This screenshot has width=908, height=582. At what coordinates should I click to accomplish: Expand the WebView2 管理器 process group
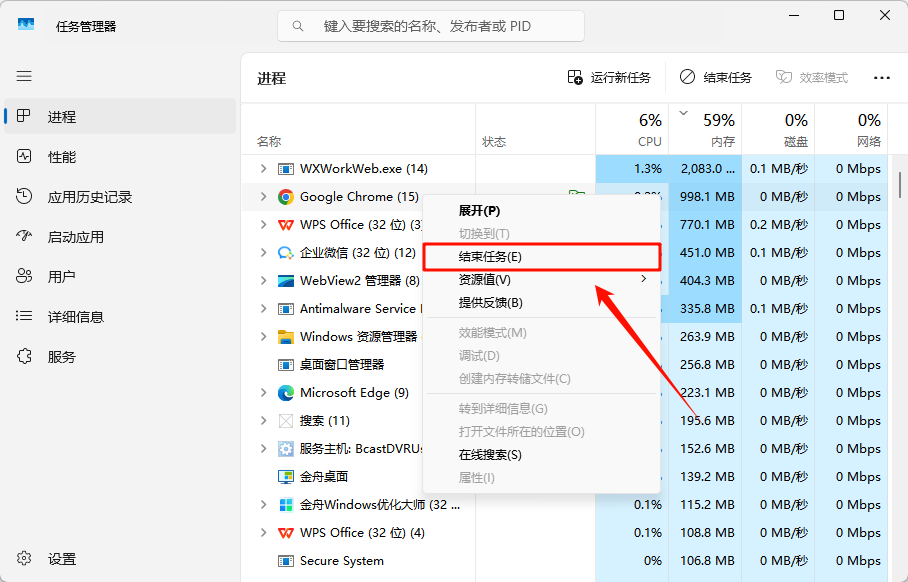[263, 281]
